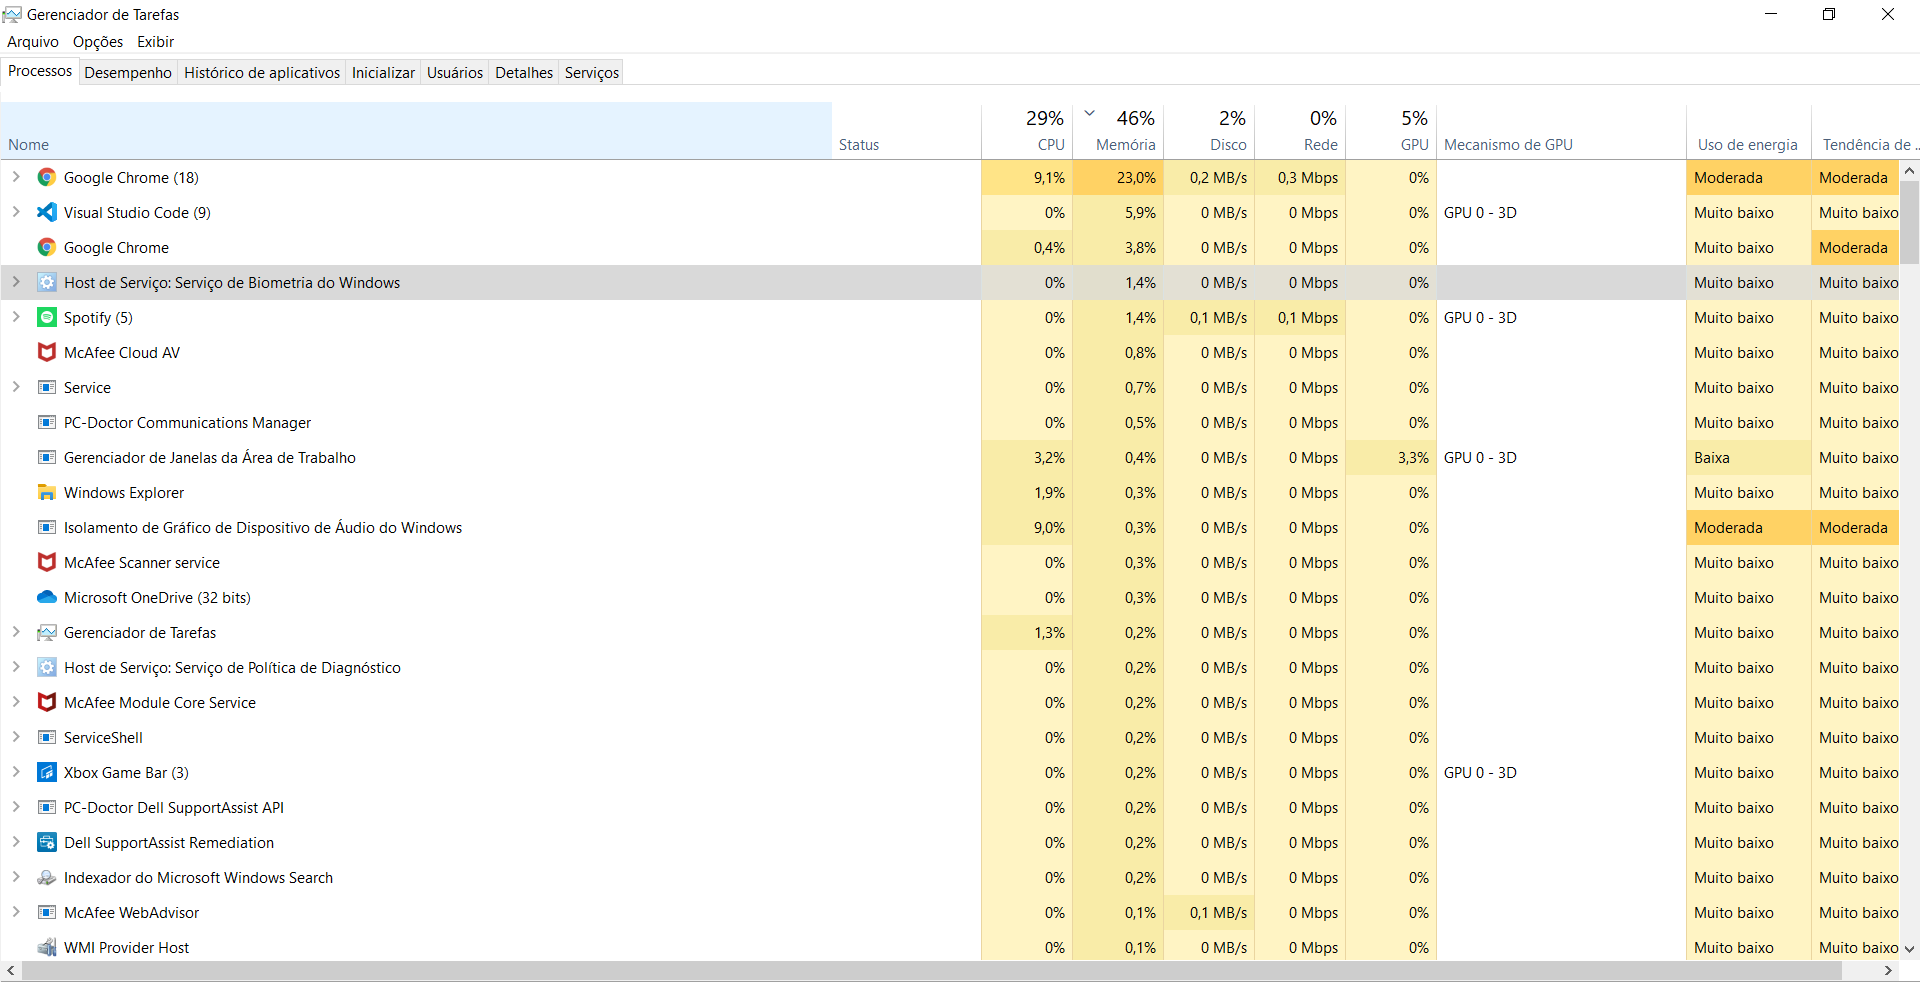
Task: Switch to the Desempenho tab
Action: click(128, 72)
